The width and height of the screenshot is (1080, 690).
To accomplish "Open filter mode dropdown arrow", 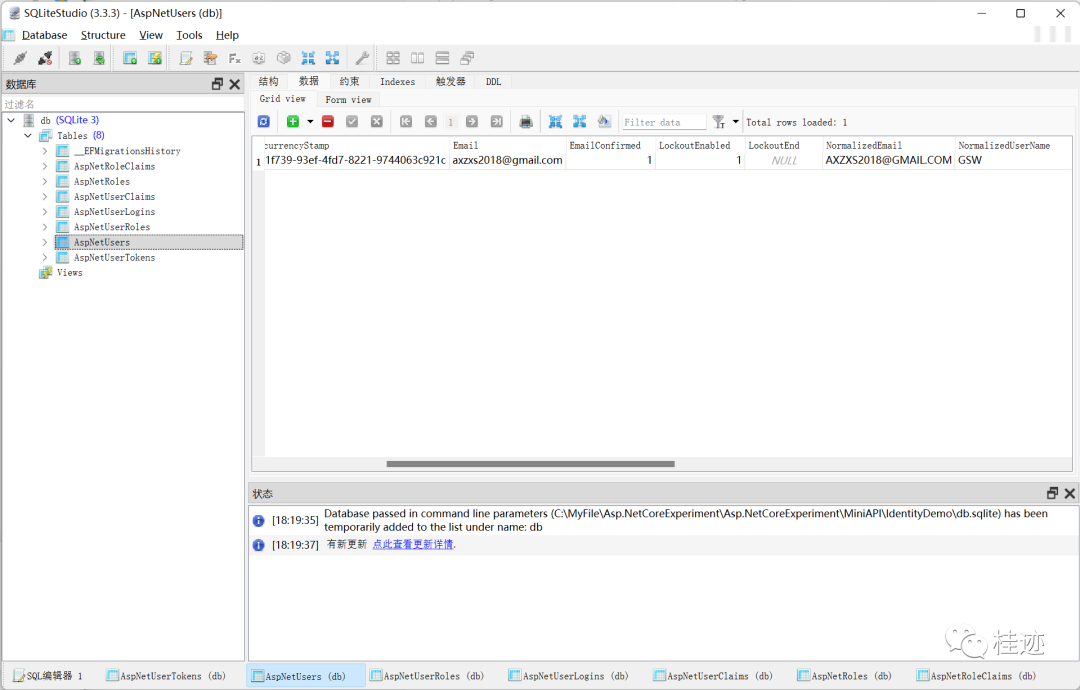I will pyautogui.click(x=736, y=122).
